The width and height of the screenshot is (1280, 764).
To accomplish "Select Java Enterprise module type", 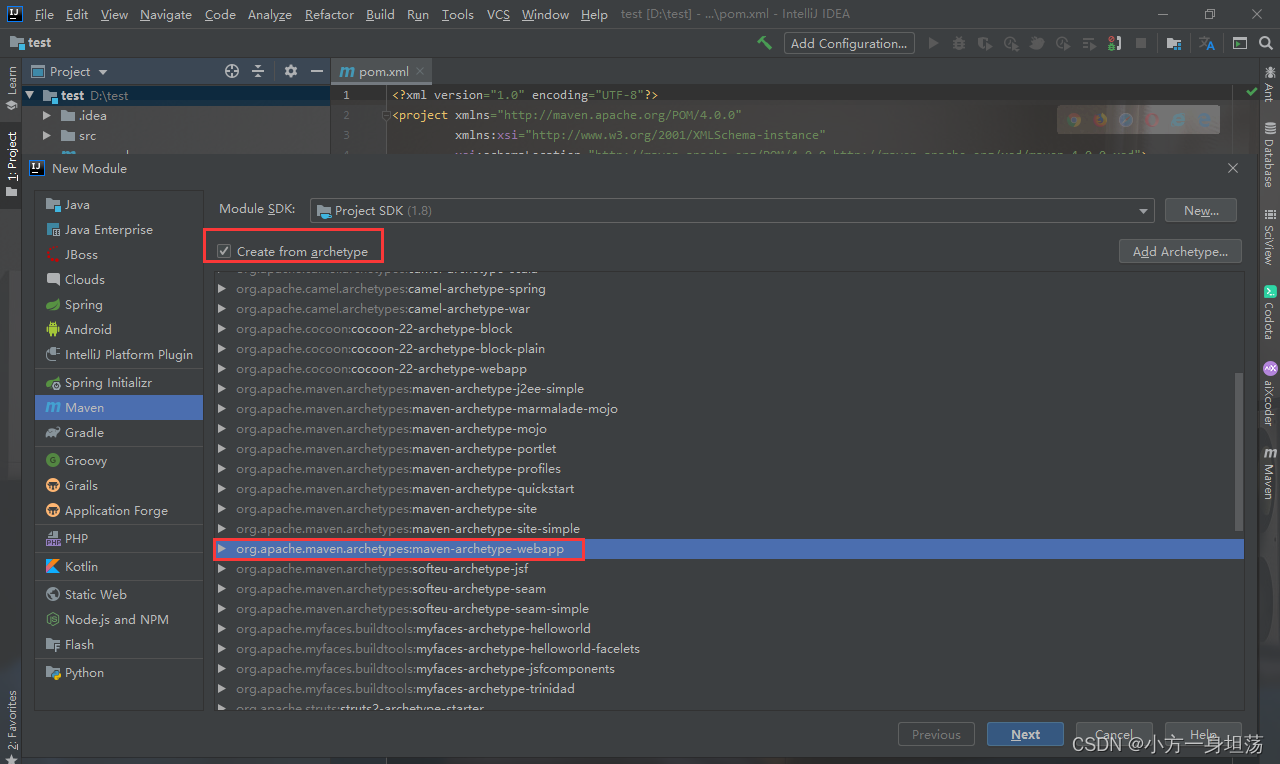I will pyautogui.click(x=119, y=229).
